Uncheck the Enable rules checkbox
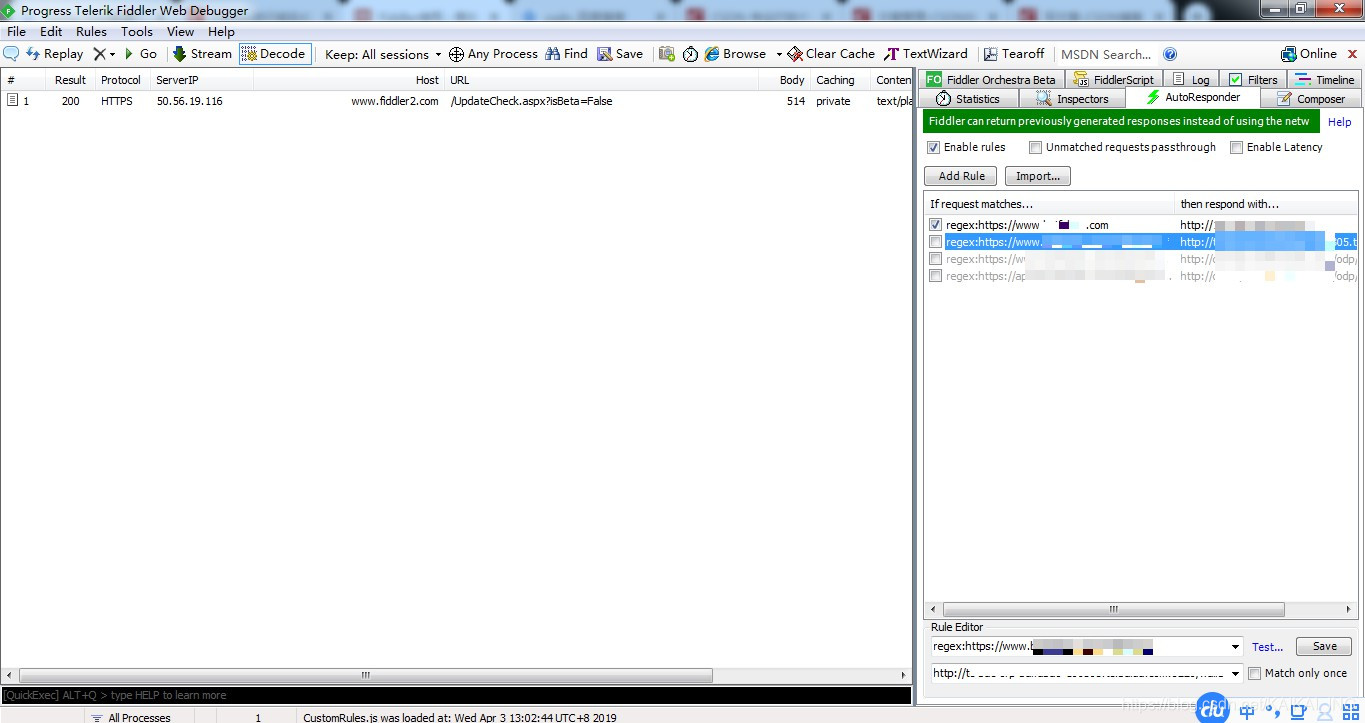Image resolution: width=1365 pixels, height=723 pixels. pyautogui.click(x=934, y=147)
